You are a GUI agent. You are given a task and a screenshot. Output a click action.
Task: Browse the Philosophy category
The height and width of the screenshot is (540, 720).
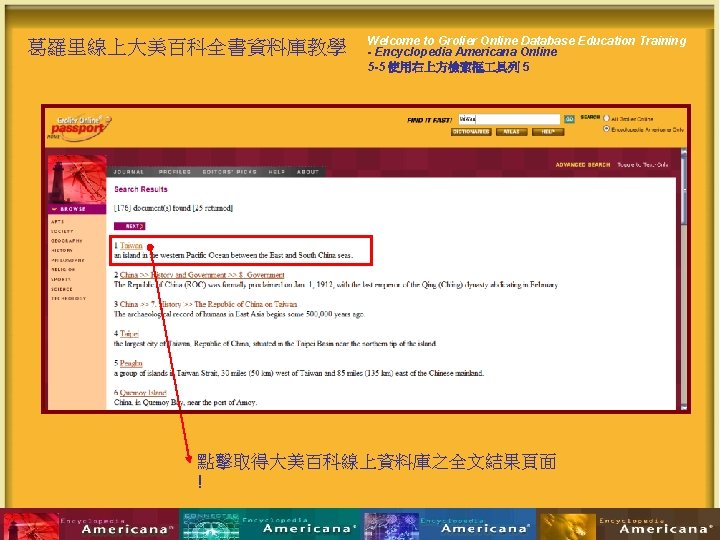[68, 260]
